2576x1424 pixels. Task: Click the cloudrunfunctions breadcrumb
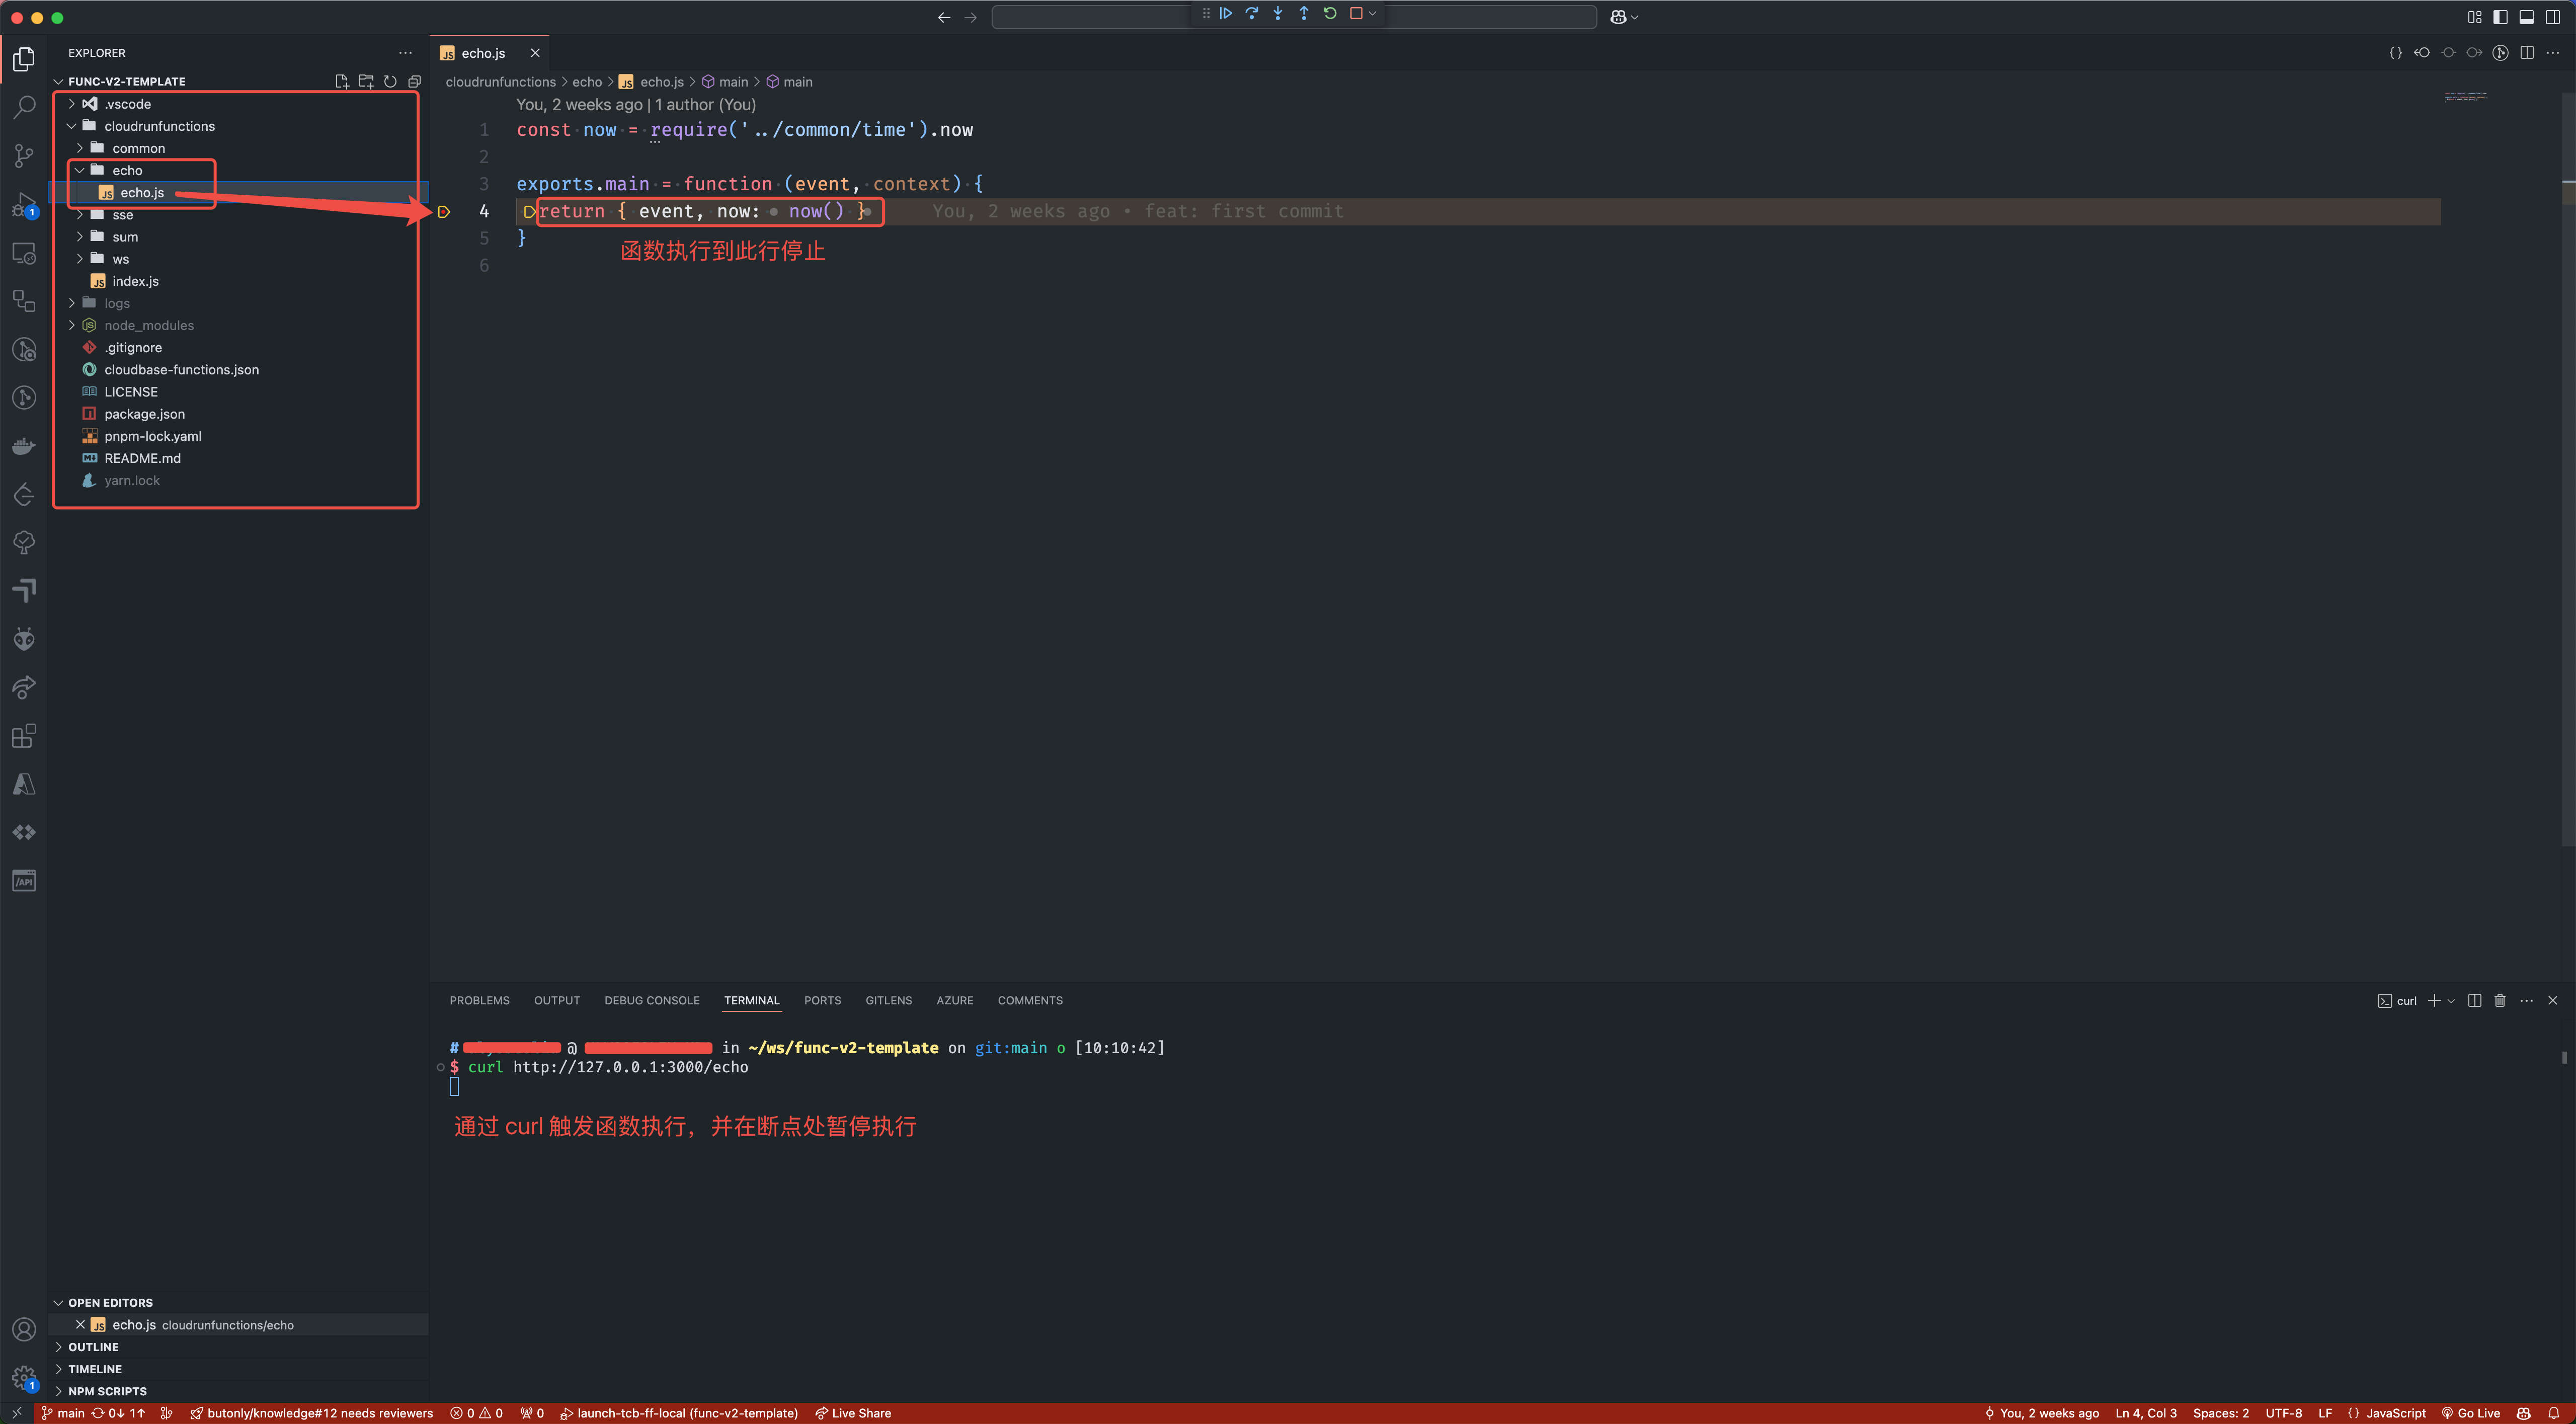point(500,82)
